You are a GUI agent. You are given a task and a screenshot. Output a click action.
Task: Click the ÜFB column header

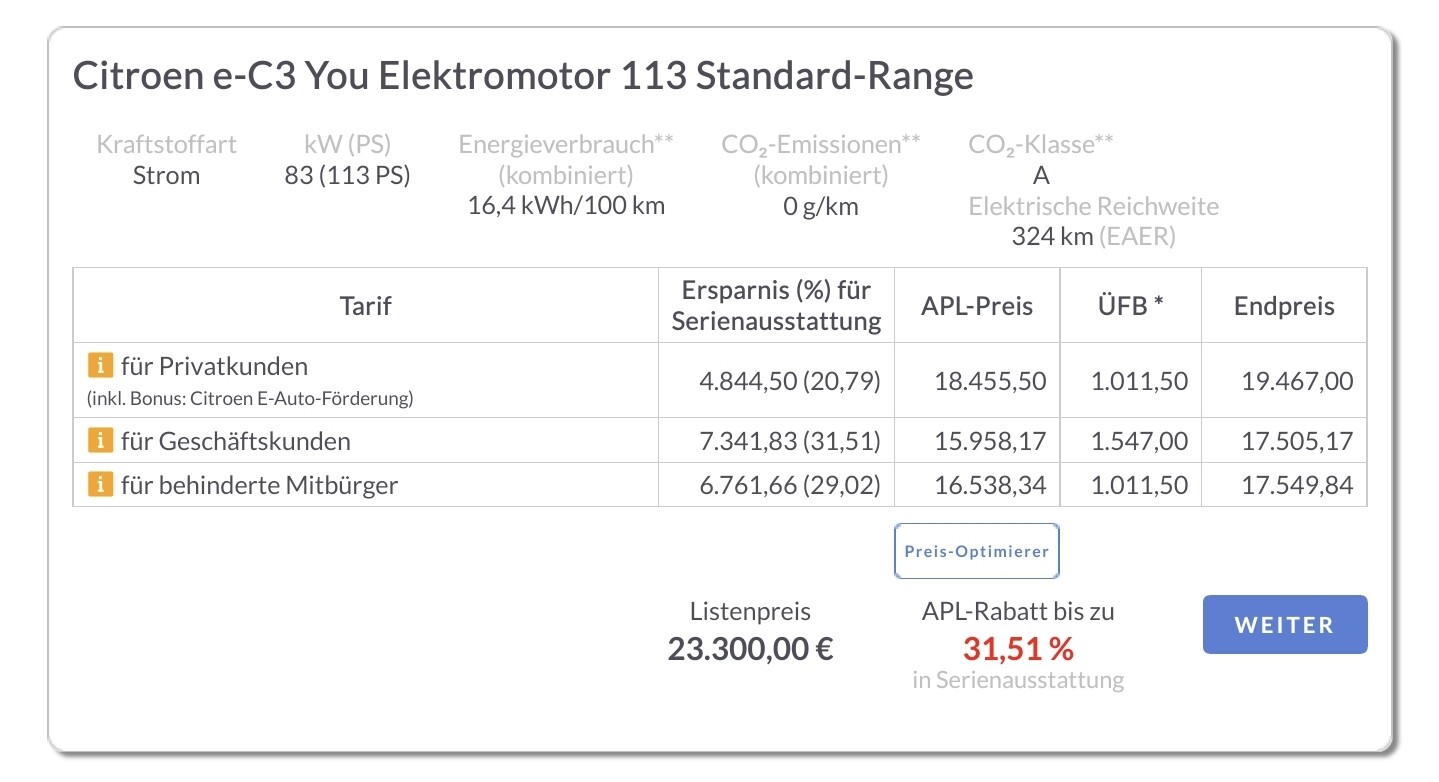(1130, 306)
